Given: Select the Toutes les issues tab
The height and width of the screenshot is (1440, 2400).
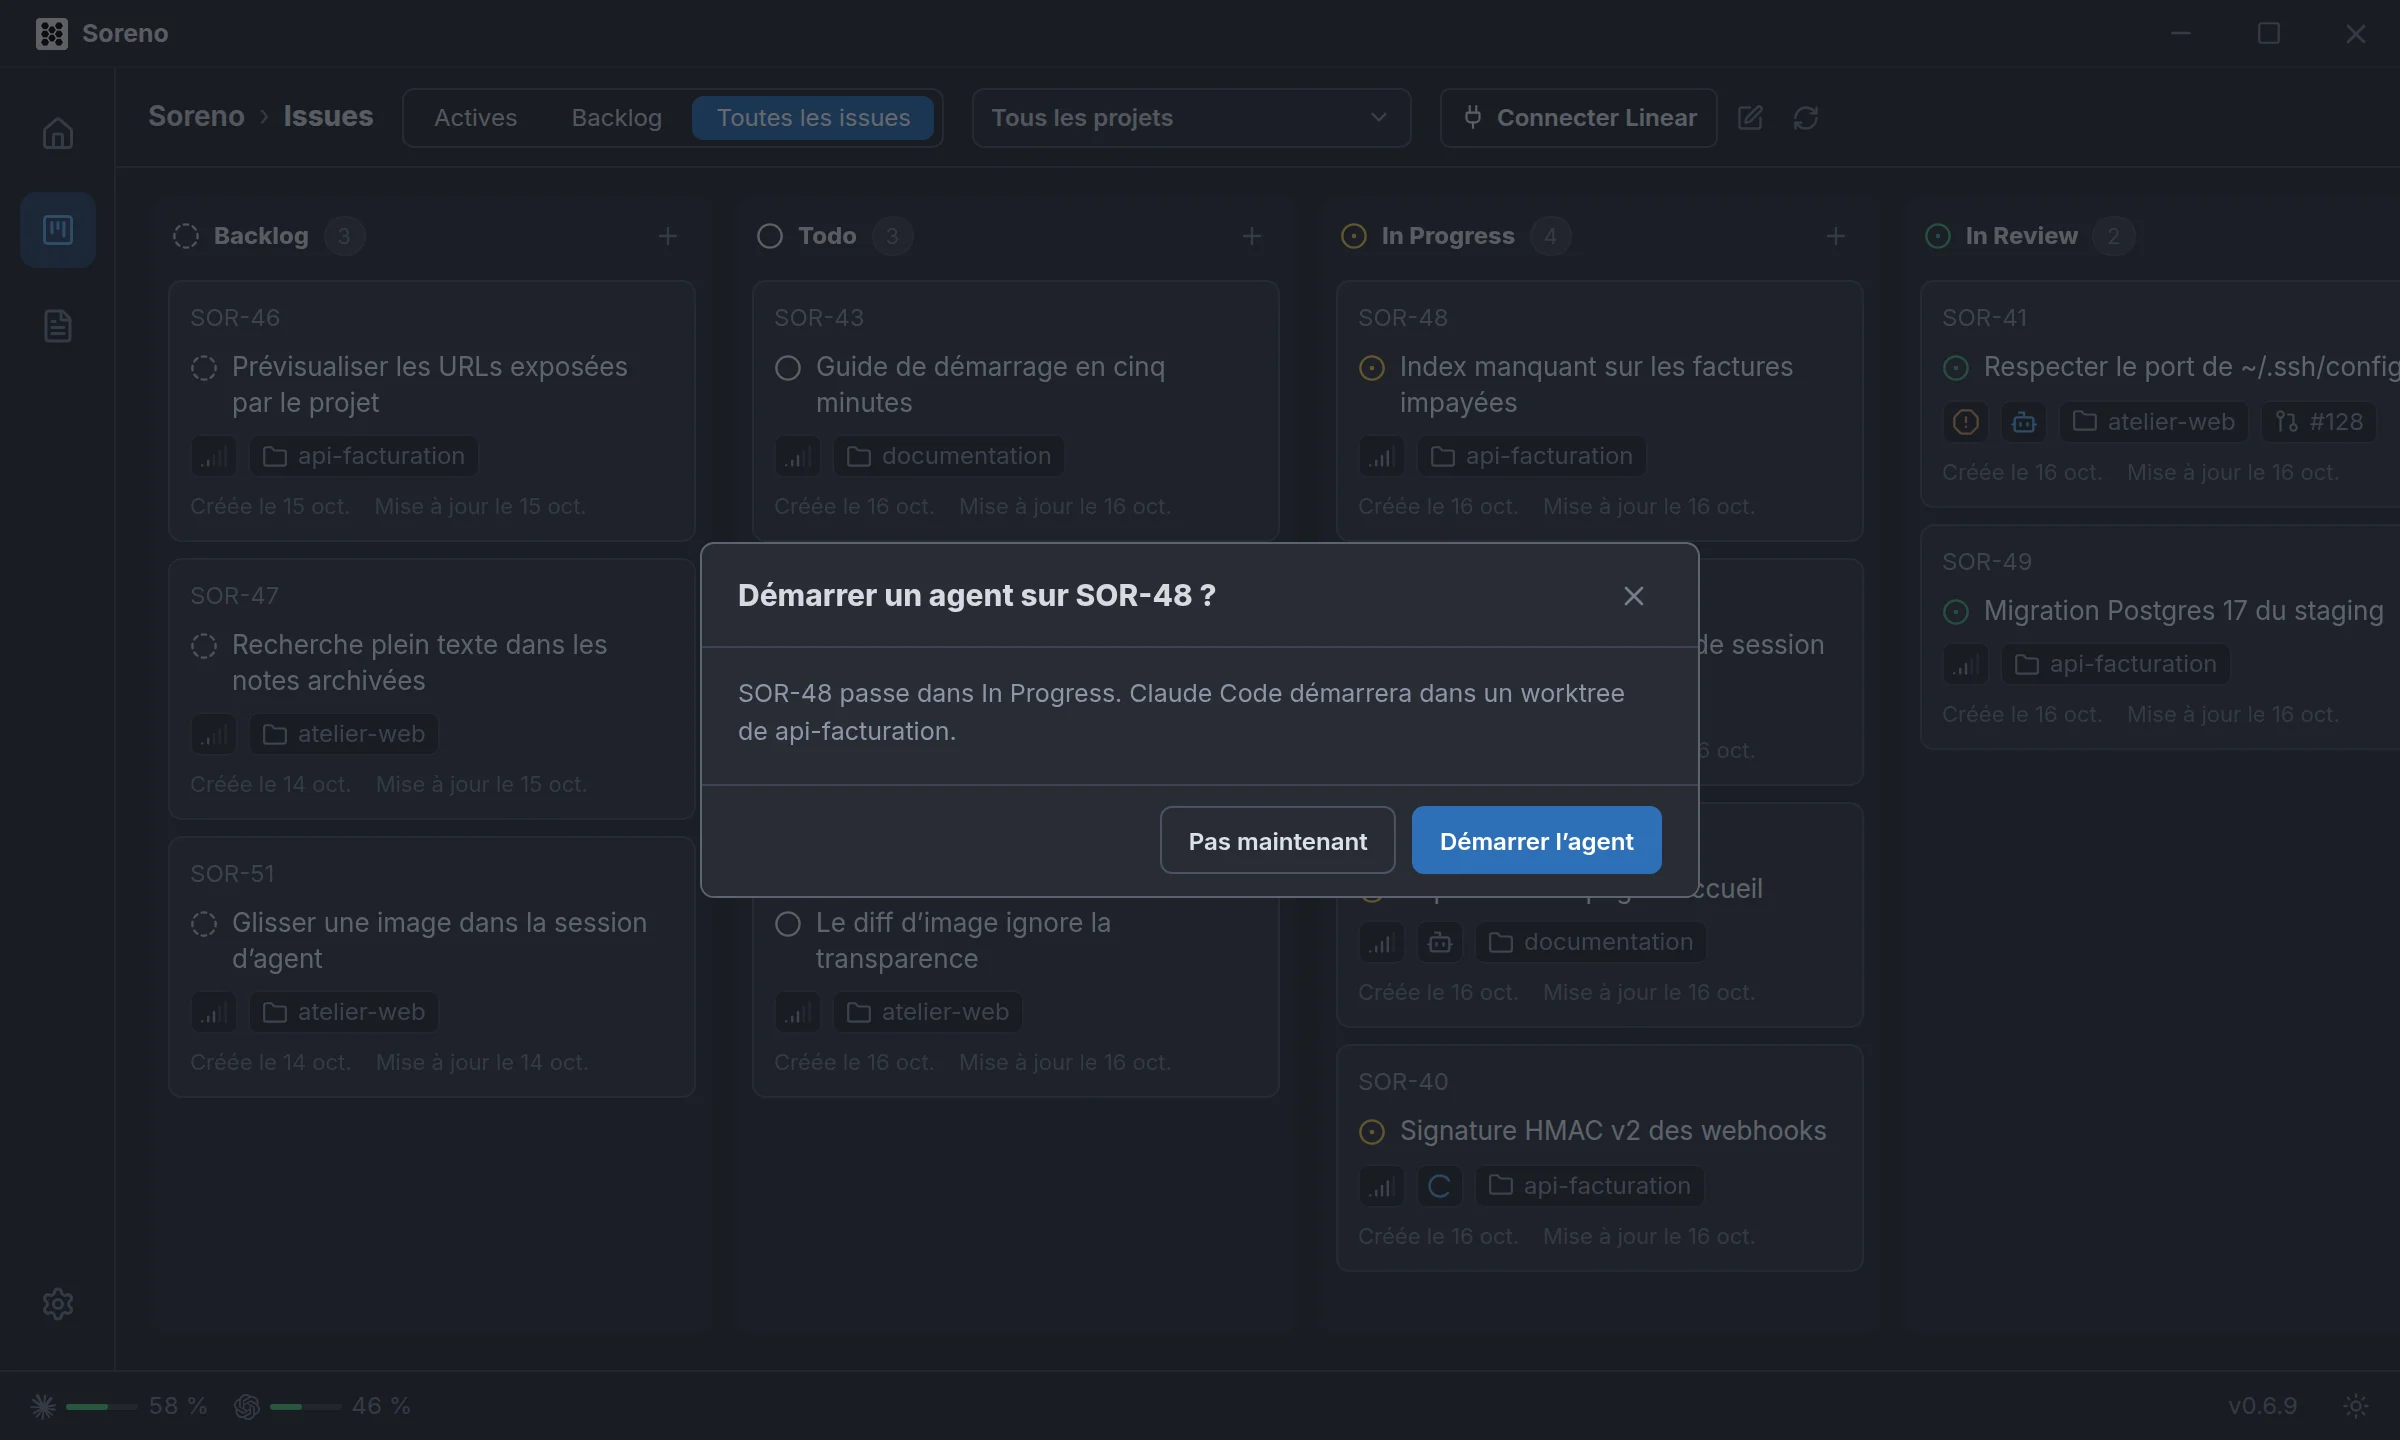Looking at the screenshot, I should click(813, 118).
